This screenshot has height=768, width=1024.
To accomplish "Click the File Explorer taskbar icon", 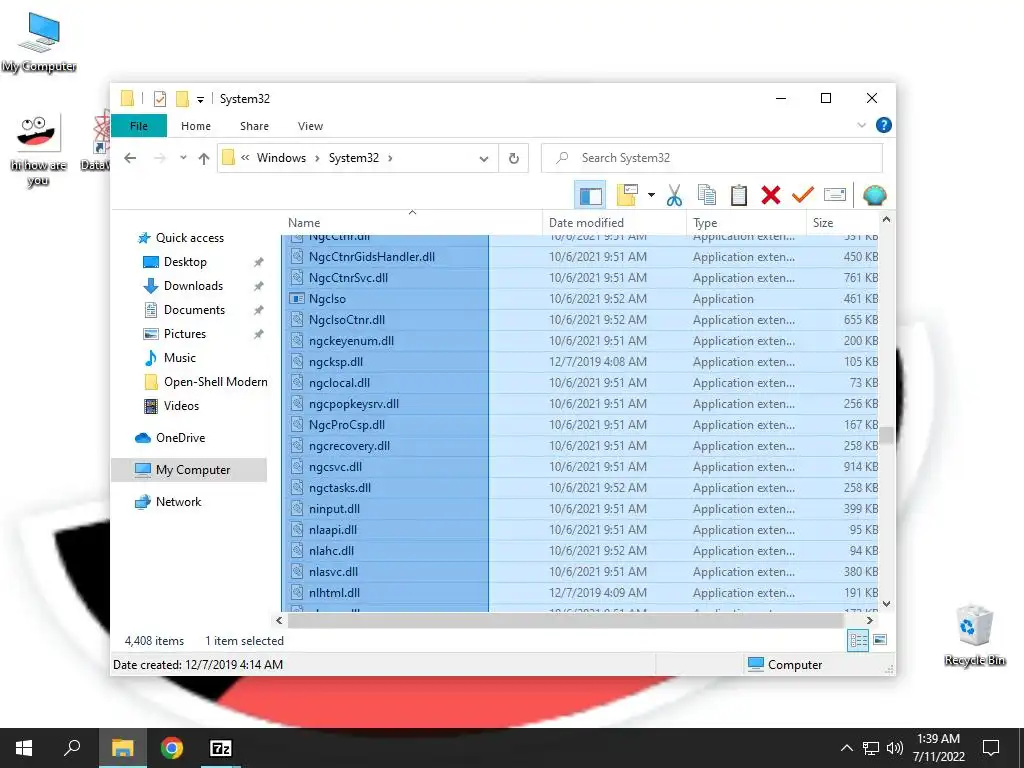I will click(122, 748).
